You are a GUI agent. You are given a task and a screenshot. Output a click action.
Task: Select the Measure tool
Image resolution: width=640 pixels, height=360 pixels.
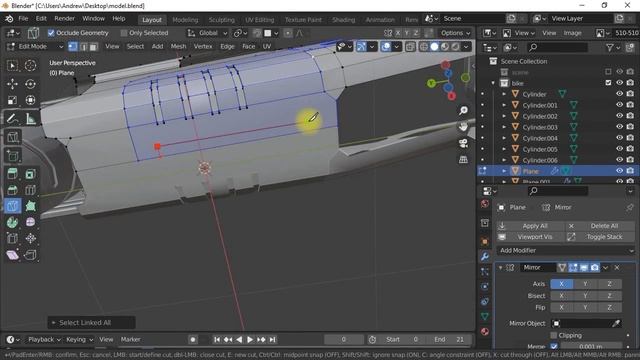coord(30,119)
